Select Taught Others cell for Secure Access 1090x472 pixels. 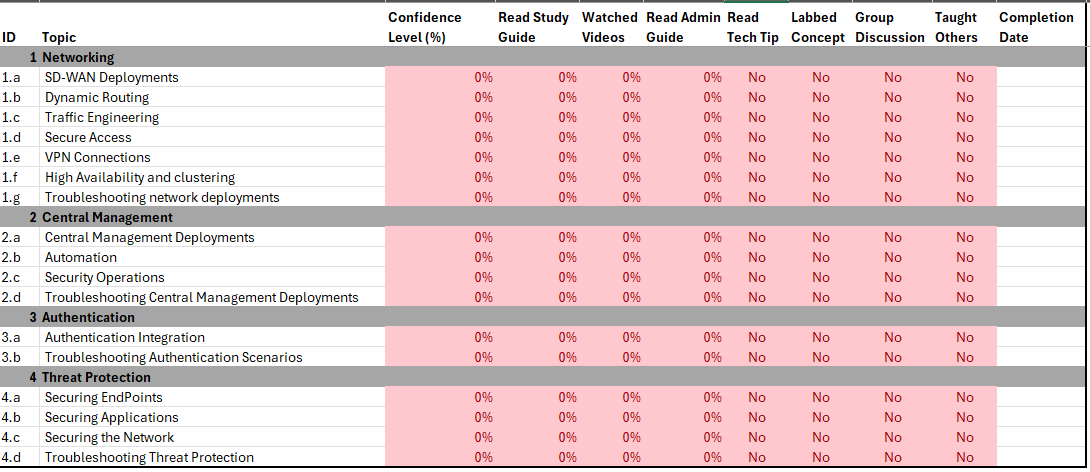tap(964, 137)
